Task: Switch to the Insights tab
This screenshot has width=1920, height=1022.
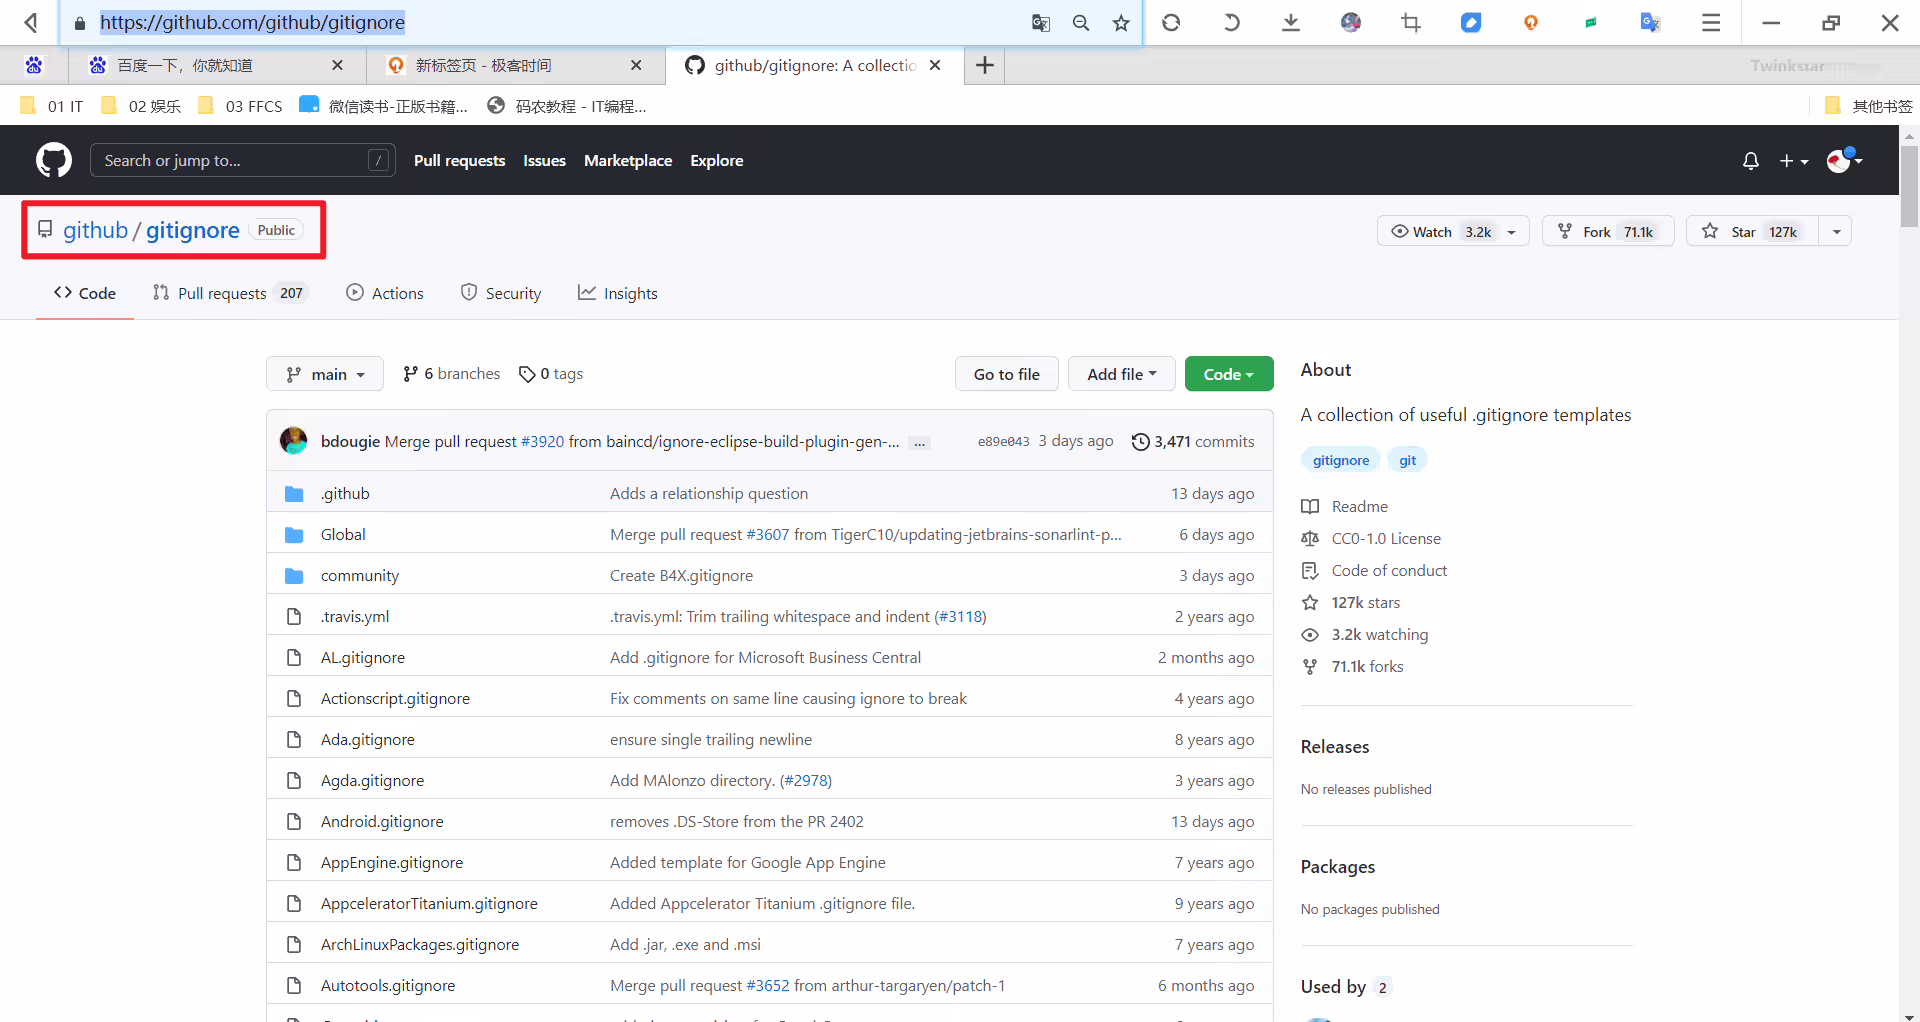Action: point(618,293)
